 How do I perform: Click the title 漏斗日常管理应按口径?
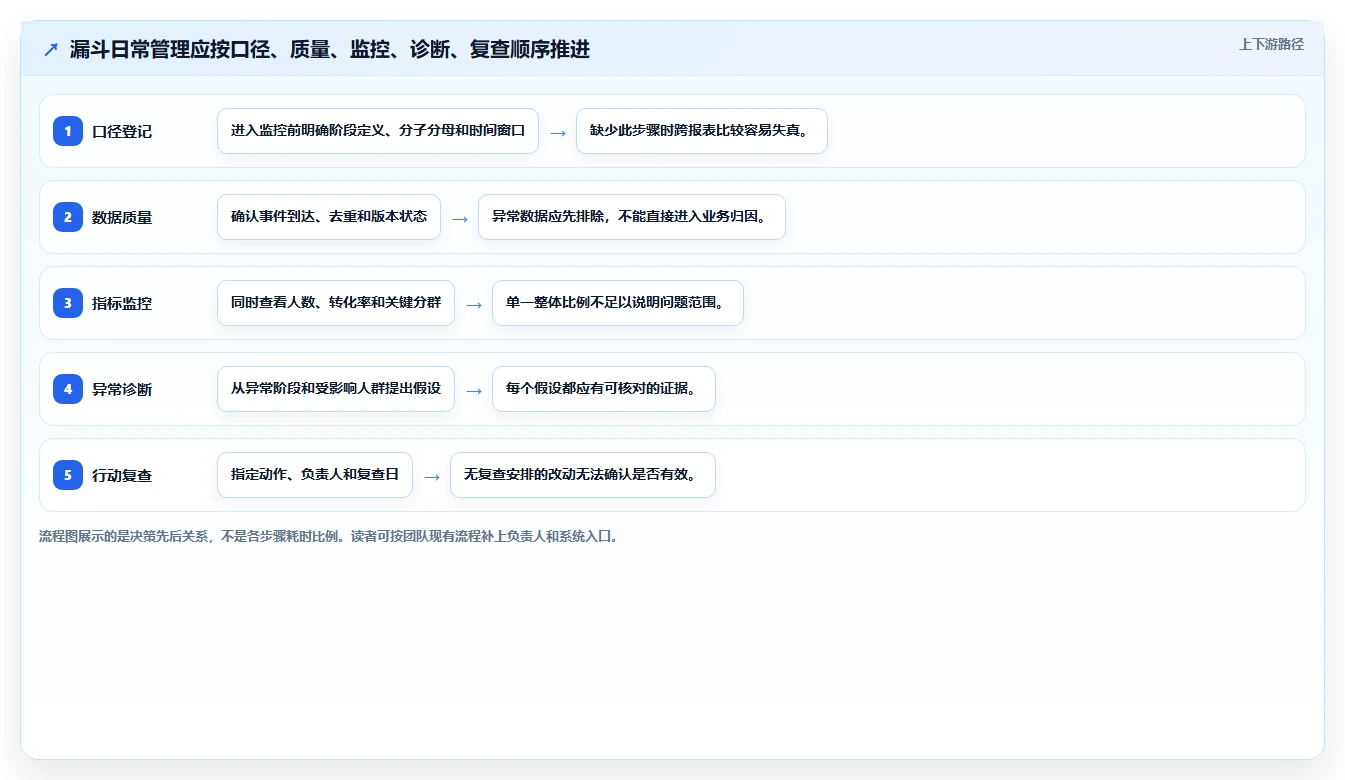click(330, 49)
